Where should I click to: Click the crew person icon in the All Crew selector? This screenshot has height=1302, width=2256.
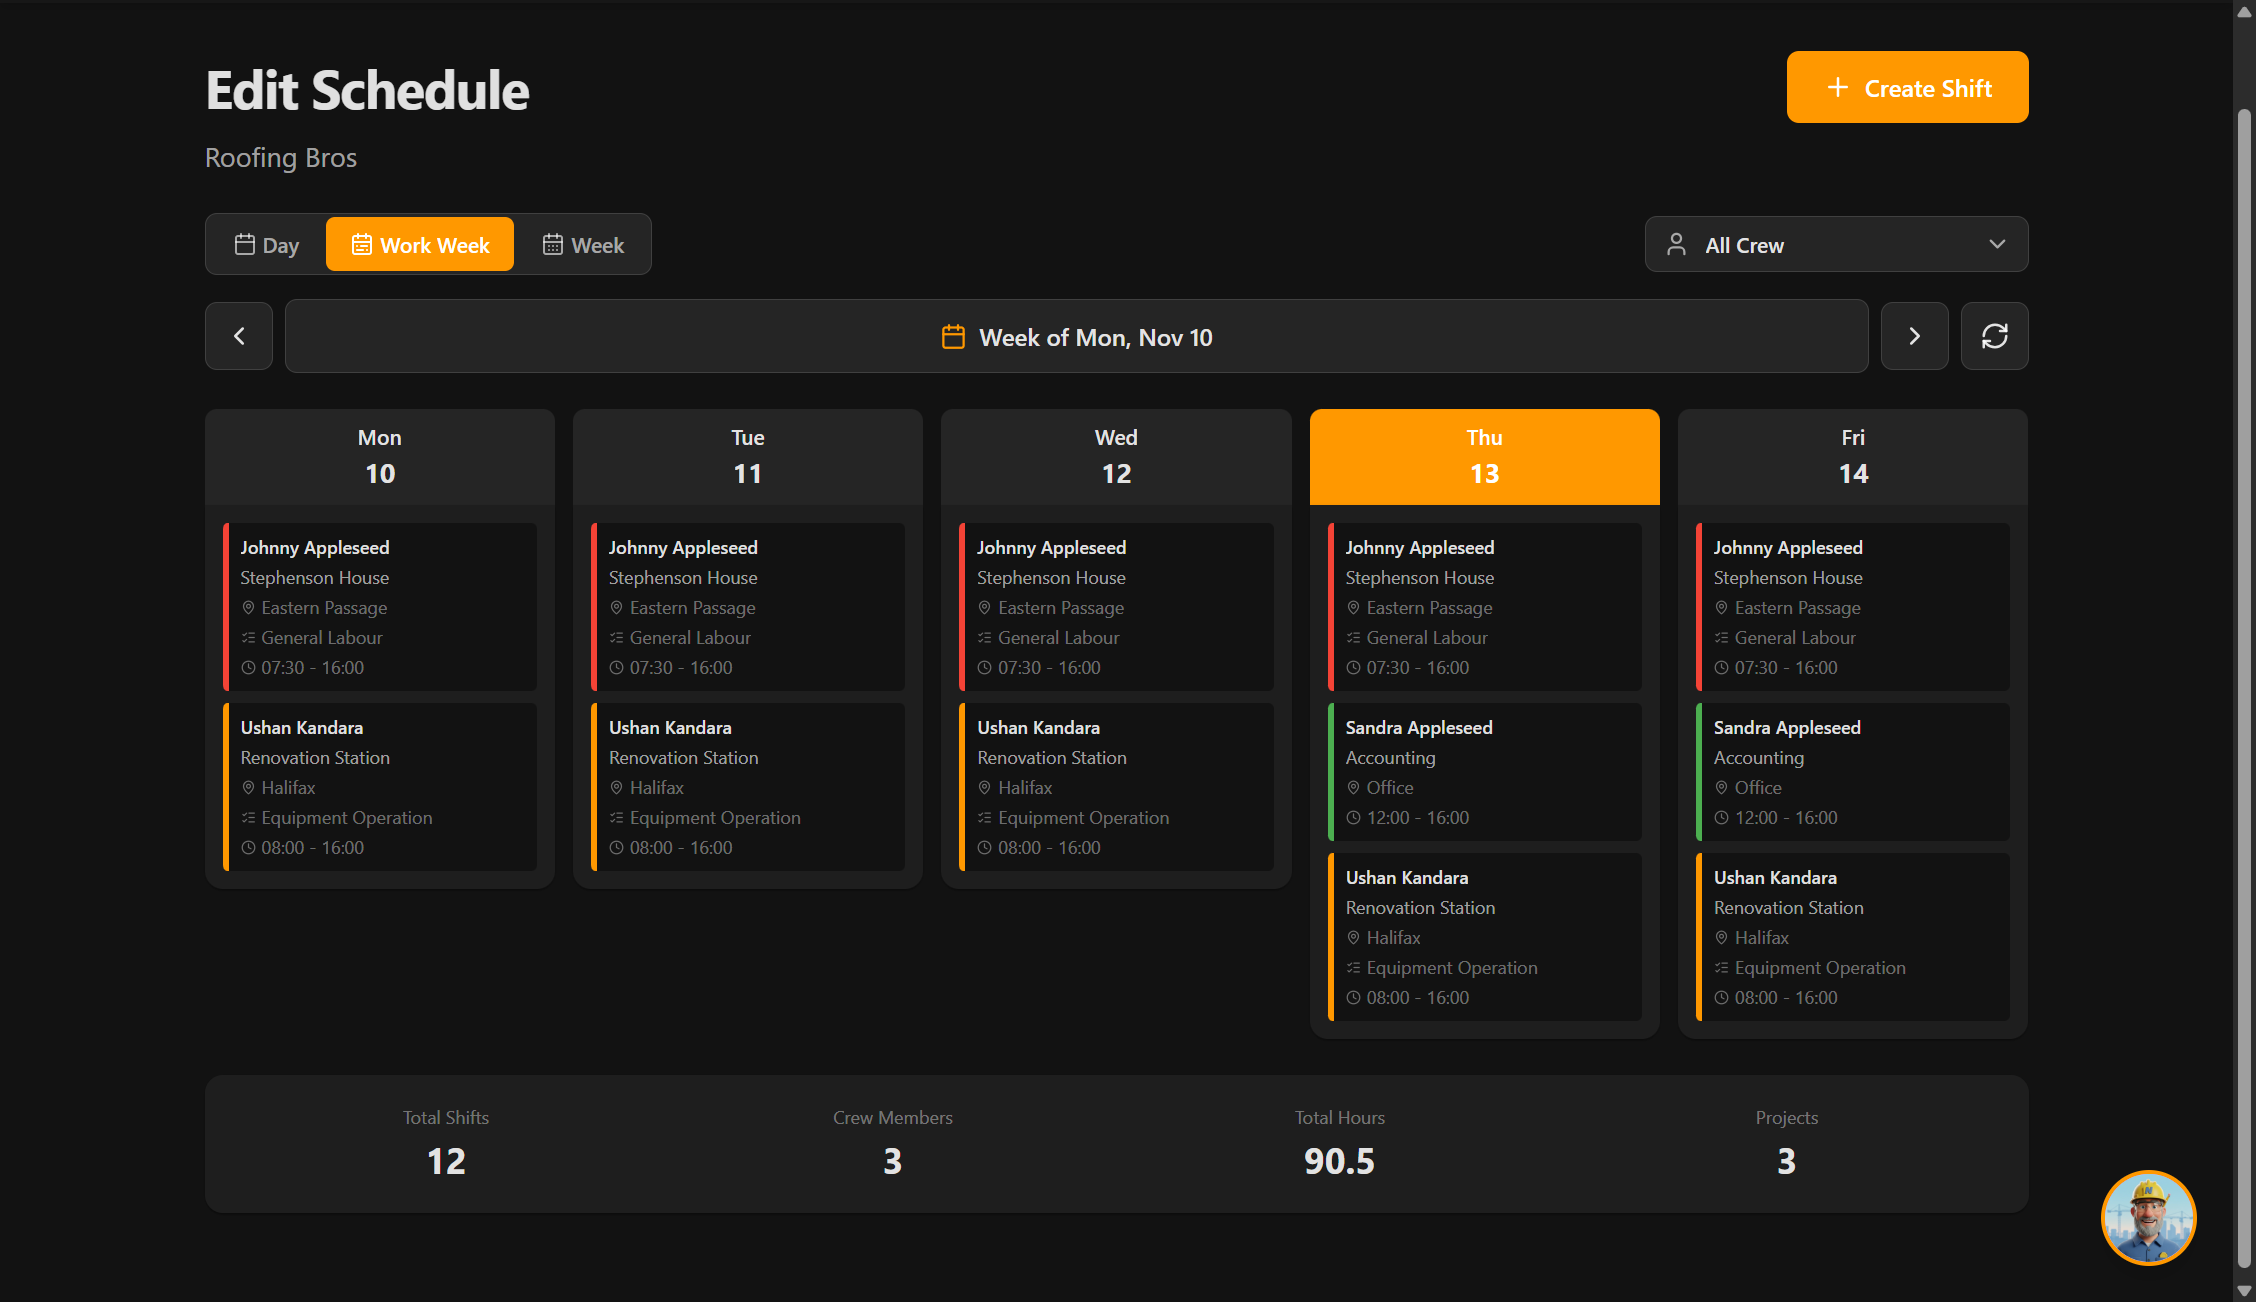1676,244
